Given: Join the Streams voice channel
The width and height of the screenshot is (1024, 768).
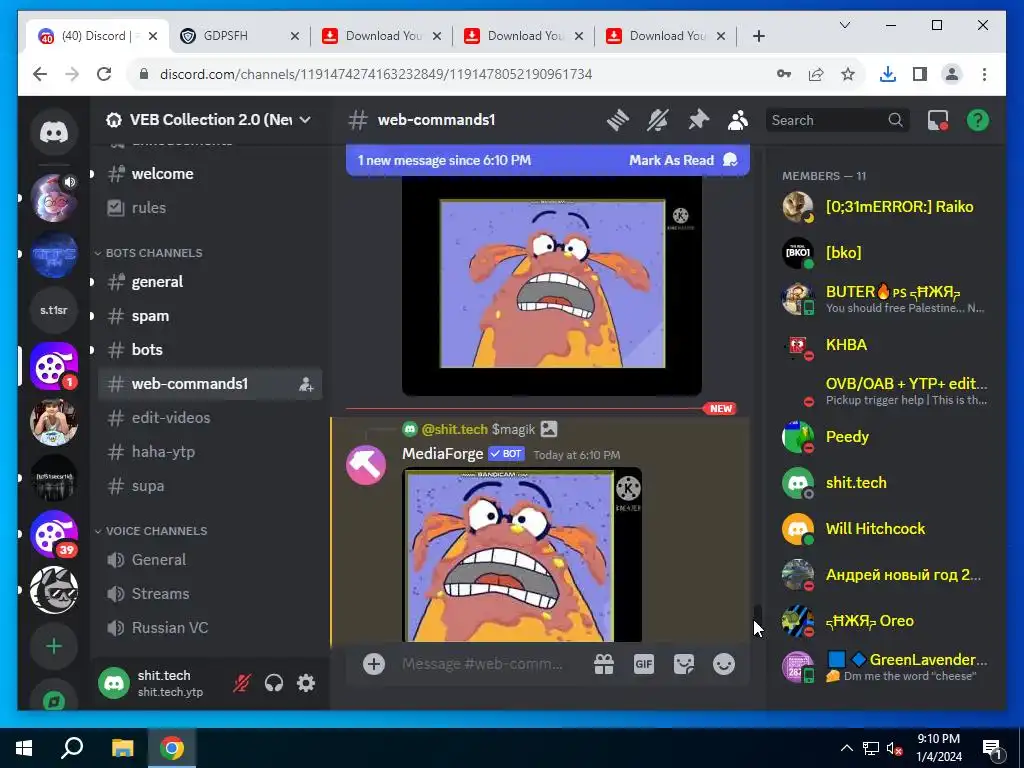Looking at the screenshot, I should point(210,594).
